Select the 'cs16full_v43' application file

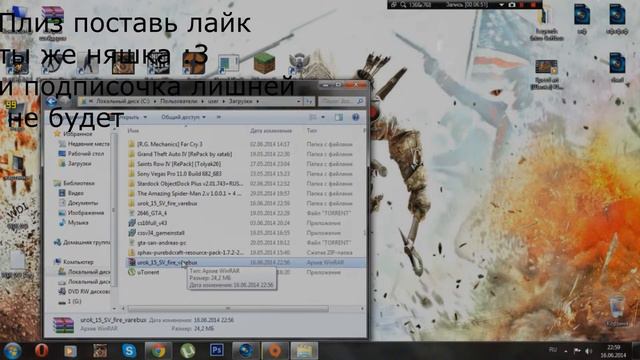click(147, 223)
